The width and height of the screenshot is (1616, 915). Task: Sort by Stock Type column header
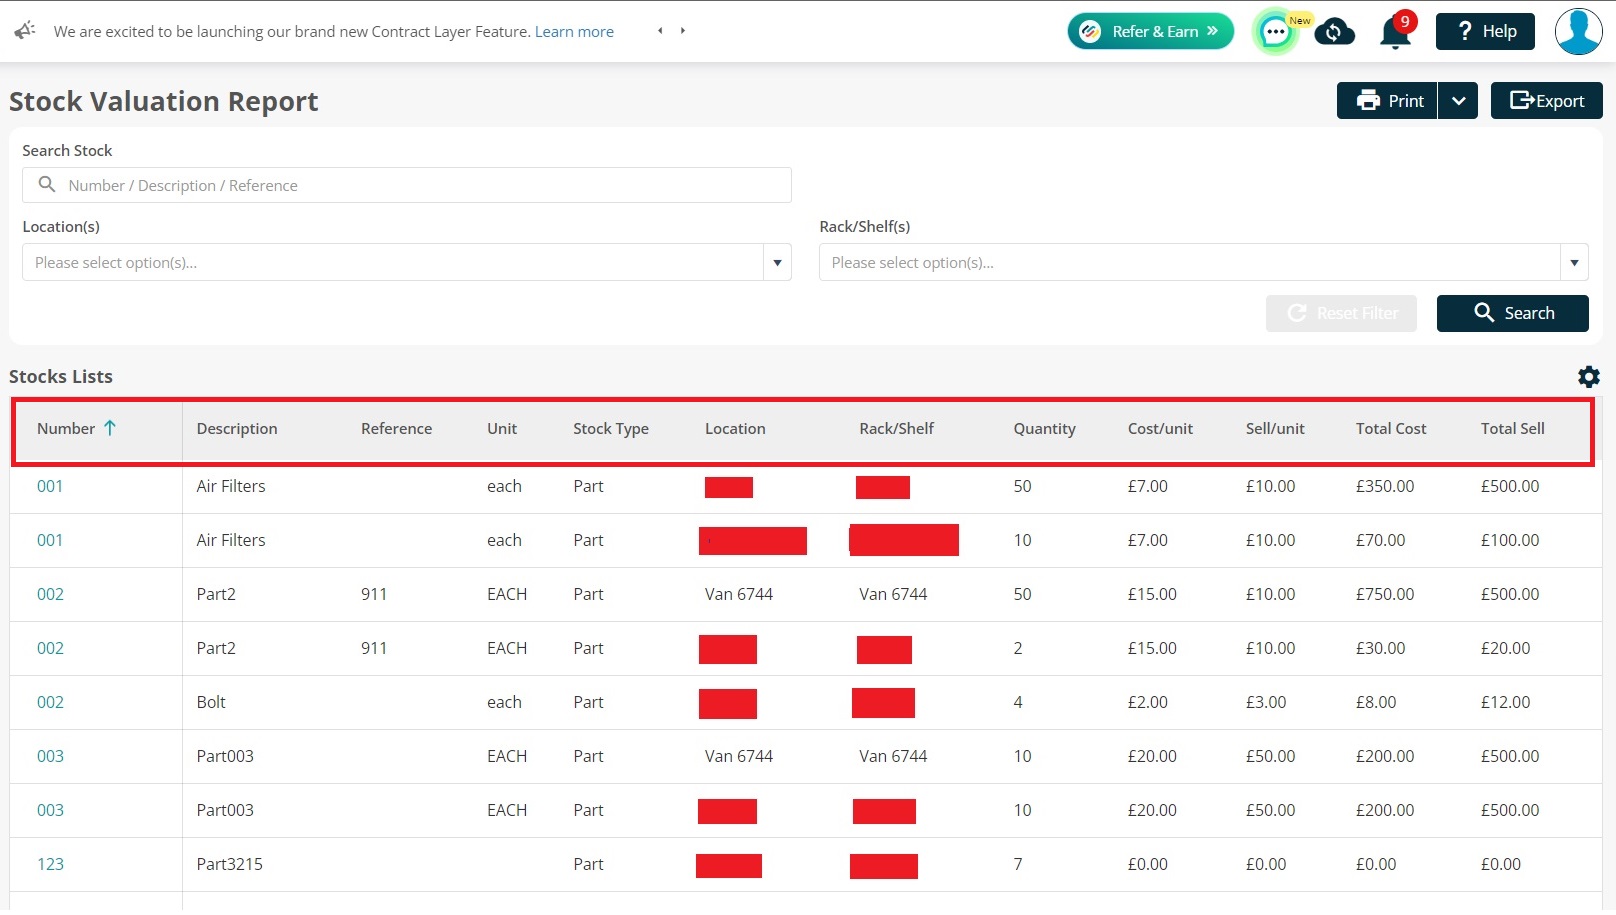(611, 428)
